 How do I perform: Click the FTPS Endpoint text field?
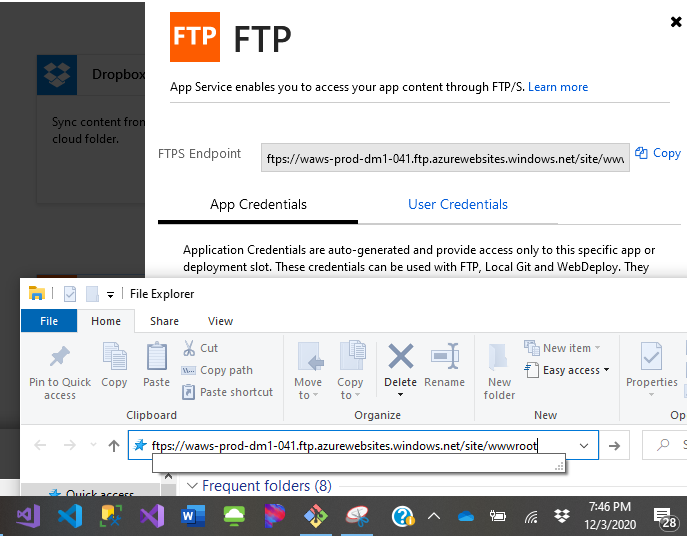click(445, 158)
